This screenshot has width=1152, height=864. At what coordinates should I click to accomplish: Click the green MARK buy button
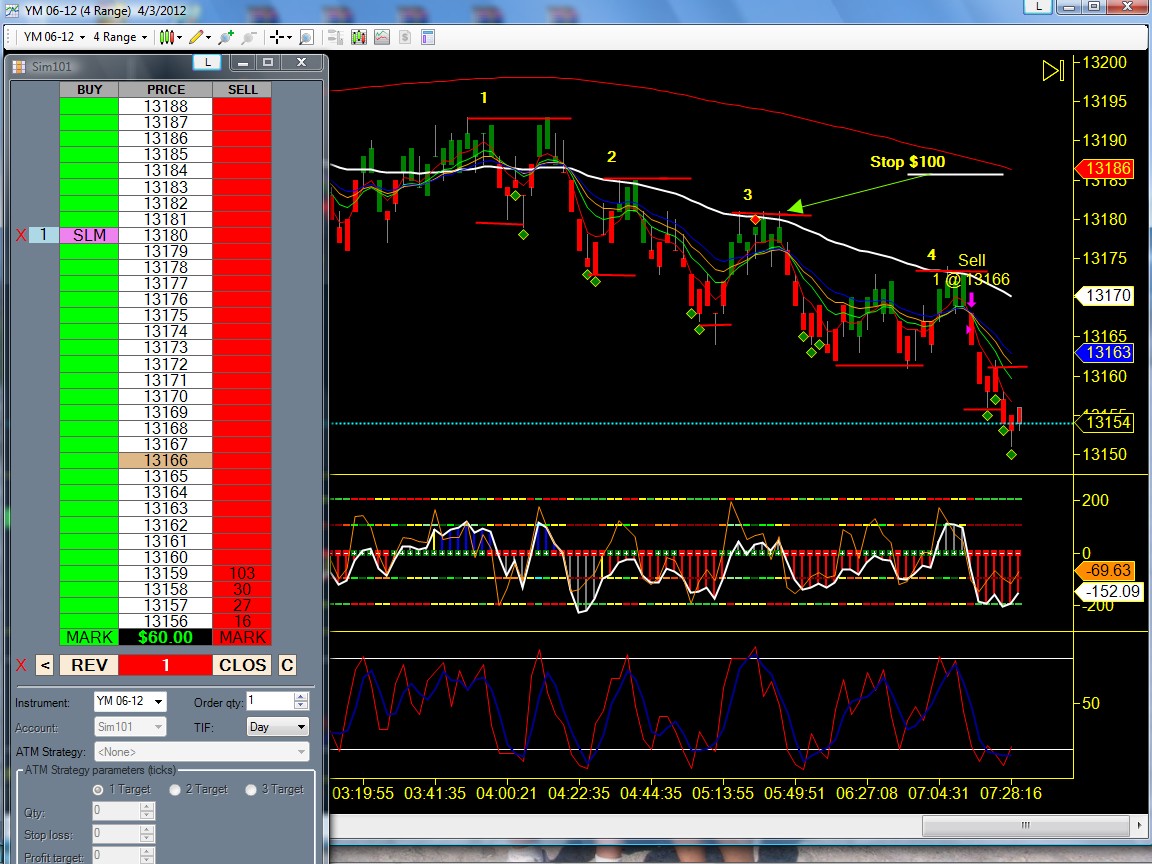(89, 637)
